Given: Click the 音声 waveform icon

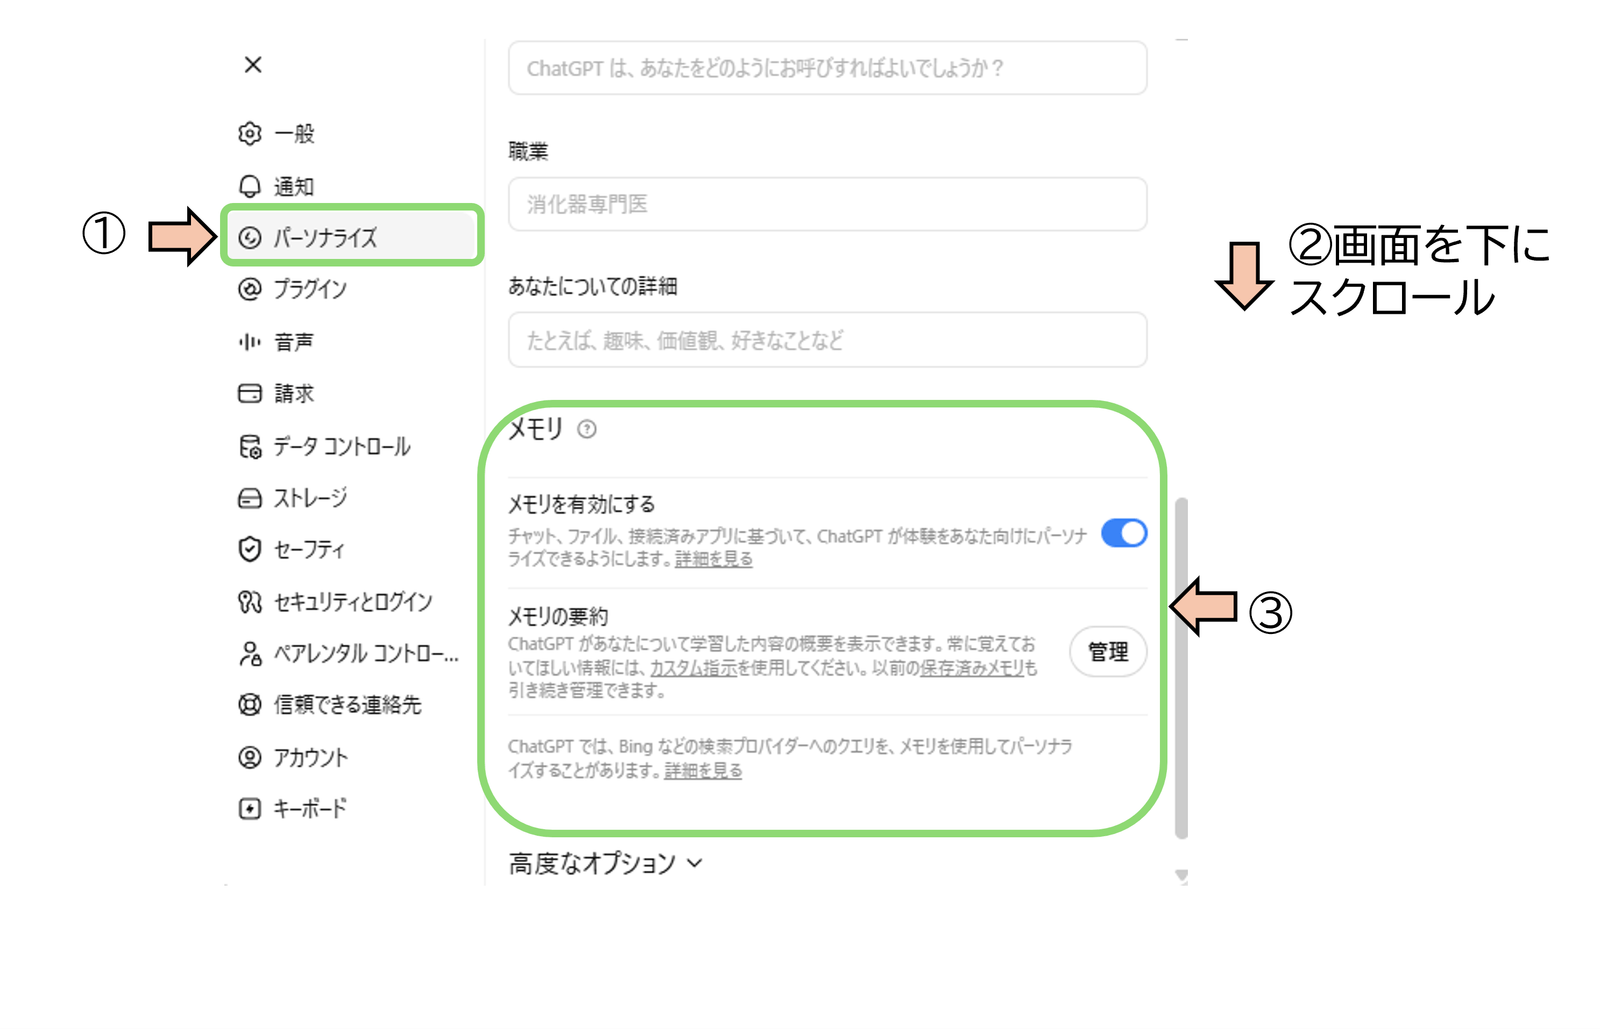Looking at the screenshot, I should (250, 342).
